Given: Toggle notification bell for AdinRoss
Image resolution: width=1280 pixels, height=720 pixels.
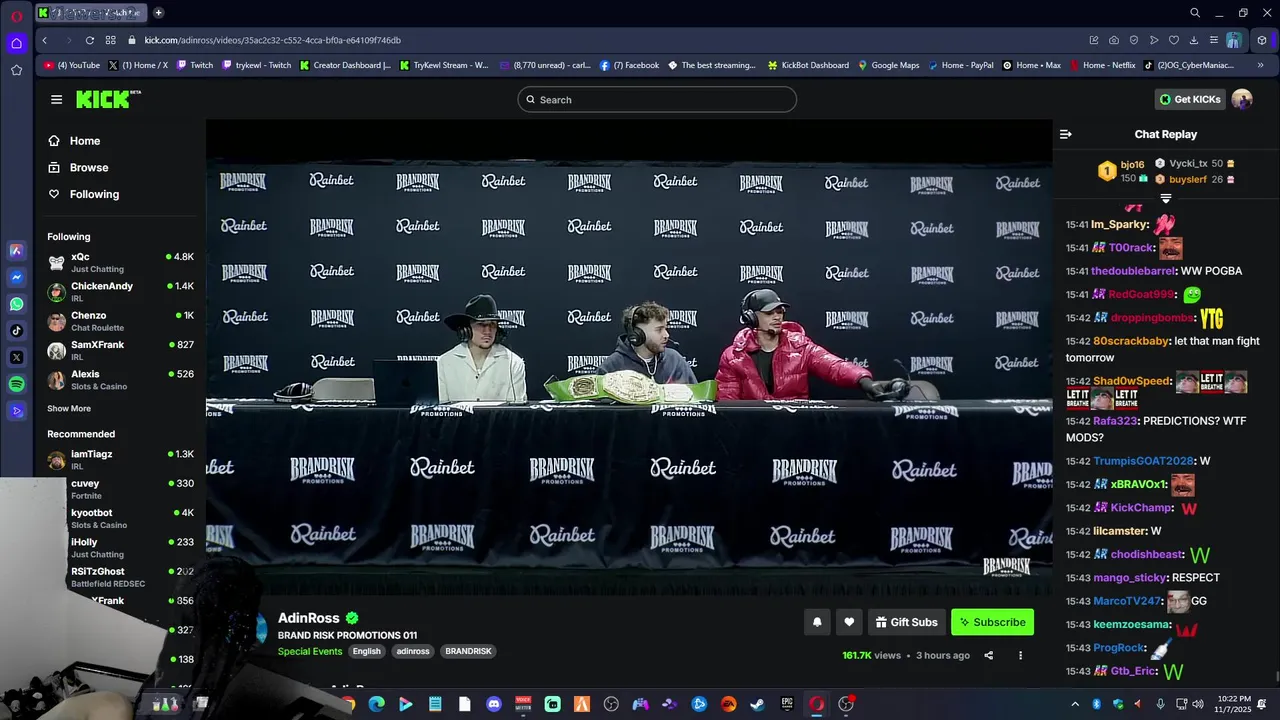Looking at the screenshot, I should pos(817,622).
